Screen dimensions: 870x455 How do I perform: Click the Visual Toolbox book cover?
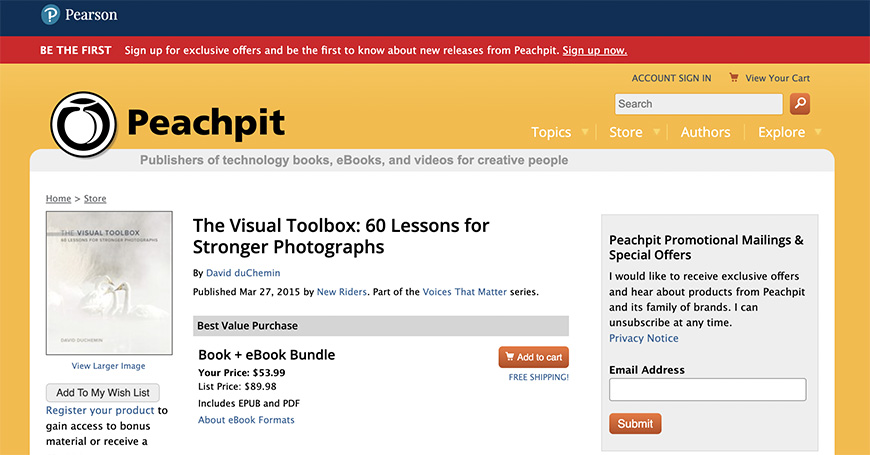[109, 283]
